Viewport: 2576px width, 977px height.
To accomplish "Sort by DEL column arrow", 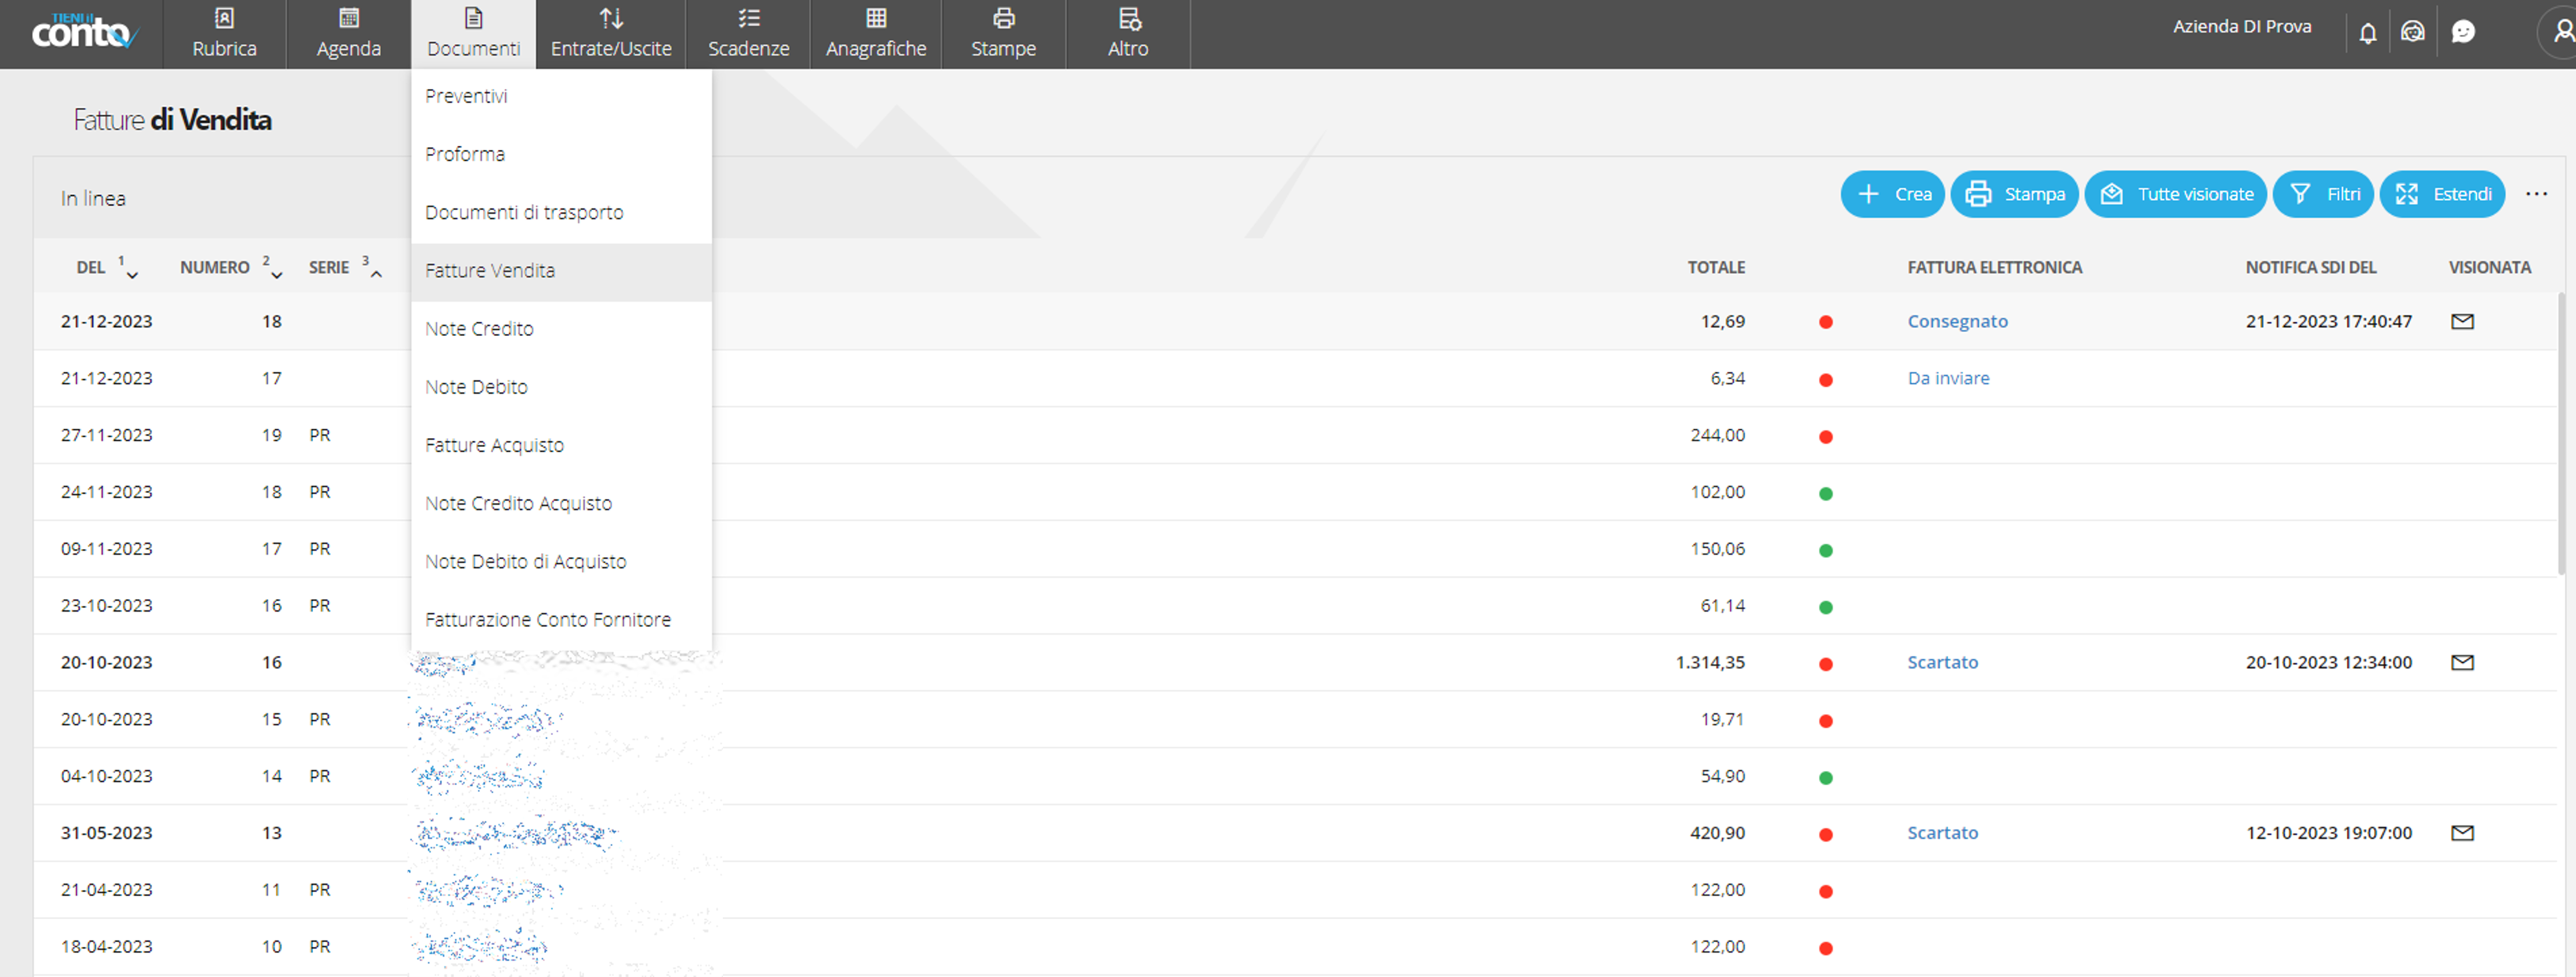I will point(132,275).
